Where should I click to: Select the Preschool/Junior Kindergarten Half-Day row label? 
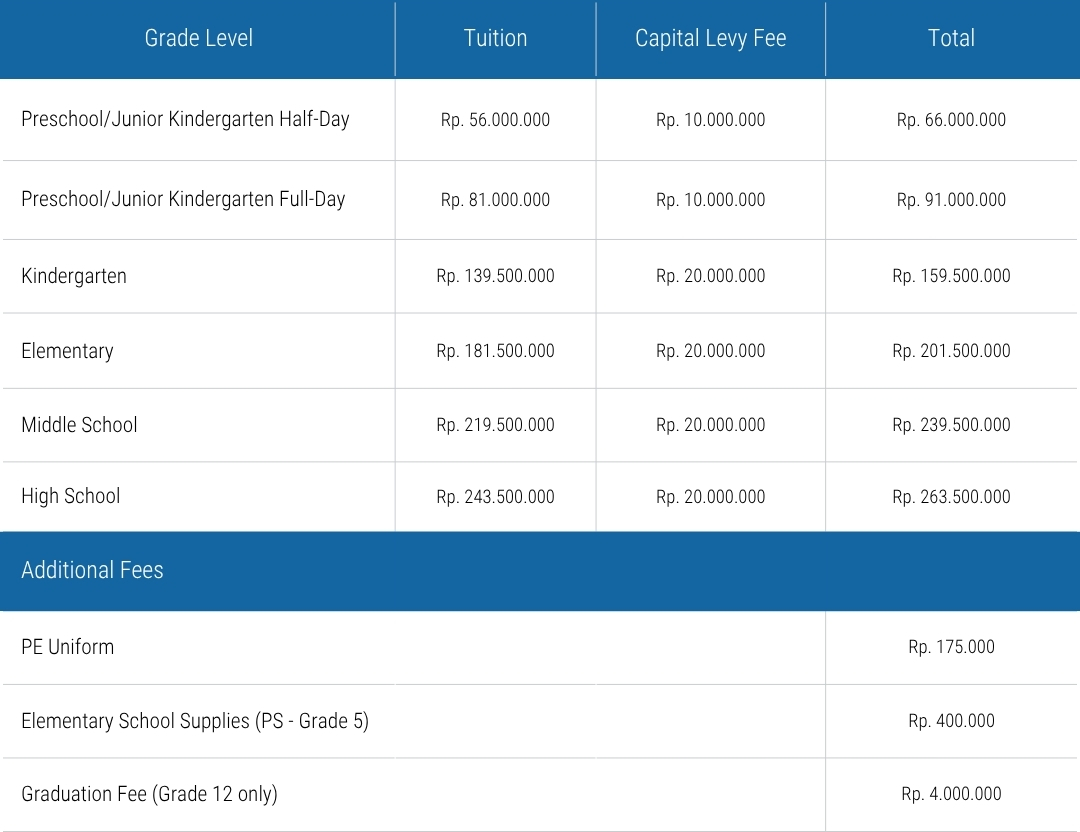185,119
